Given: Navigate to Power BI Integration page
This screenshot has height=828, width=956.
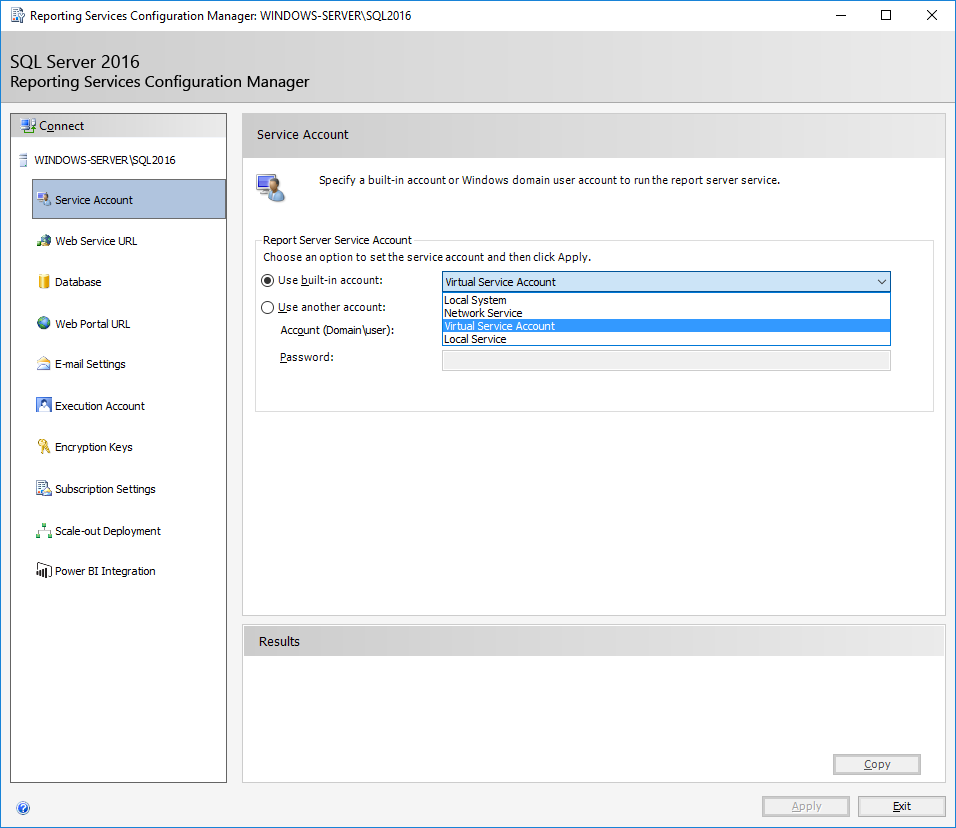Looking at the screenshot, I should [105, 571].
